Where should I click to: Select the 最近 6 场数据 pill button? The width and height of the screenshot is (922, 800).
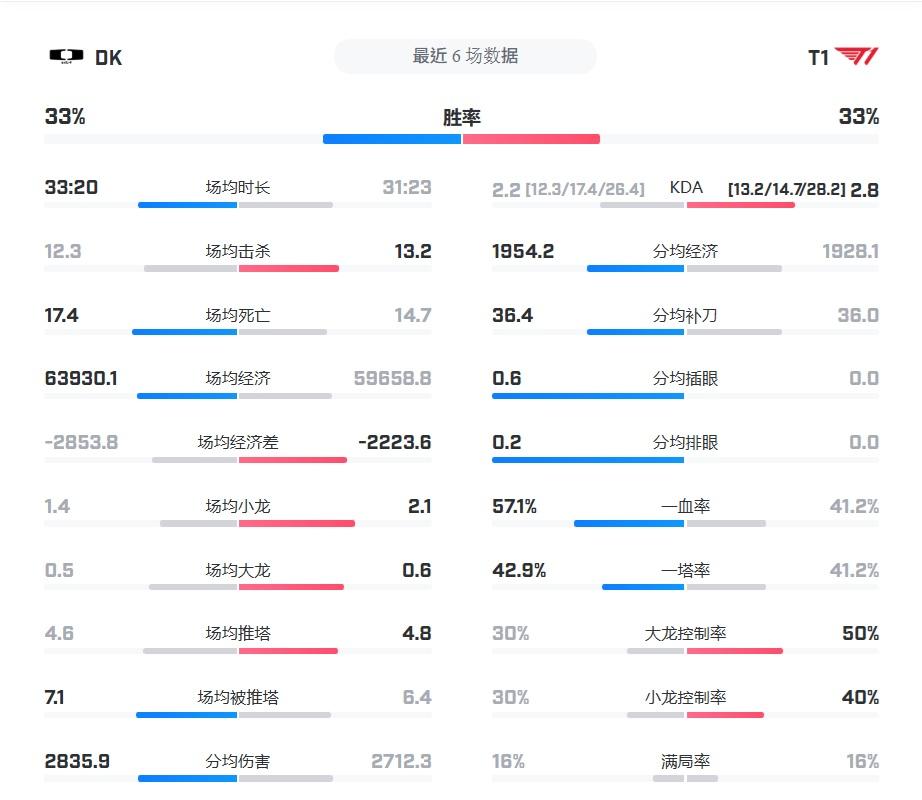(x=465, y=56)
